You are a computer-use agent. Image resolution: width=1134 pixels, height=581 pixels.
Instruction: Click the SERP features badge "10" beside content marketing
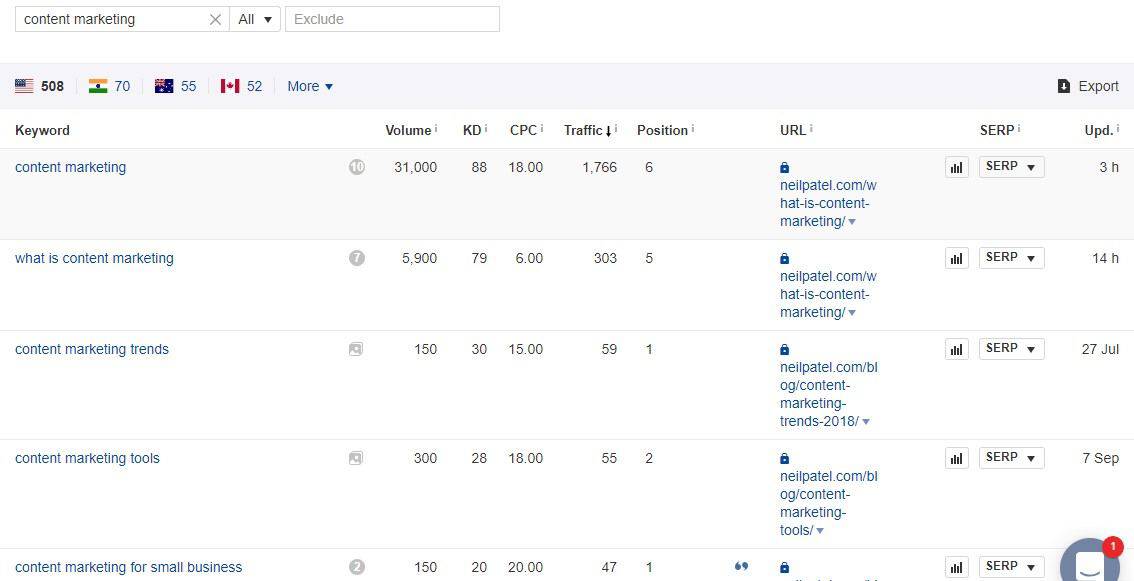coord(357,167)
